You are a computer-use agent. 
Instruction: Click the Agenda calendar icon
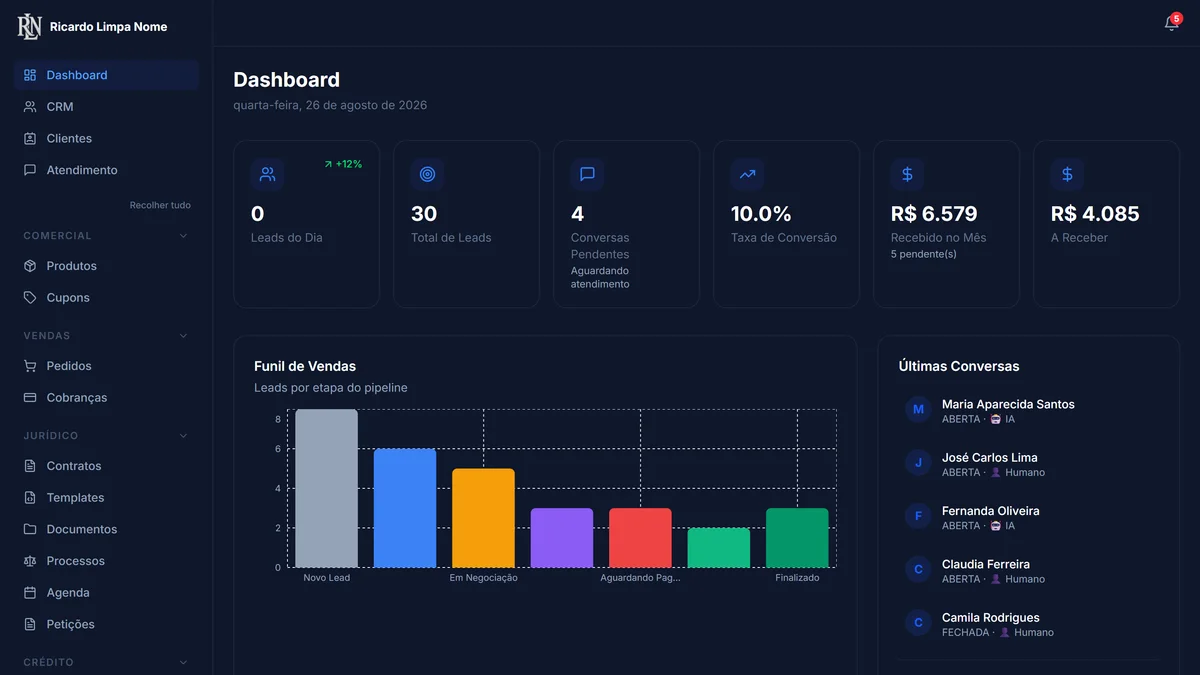pos(30,593)
